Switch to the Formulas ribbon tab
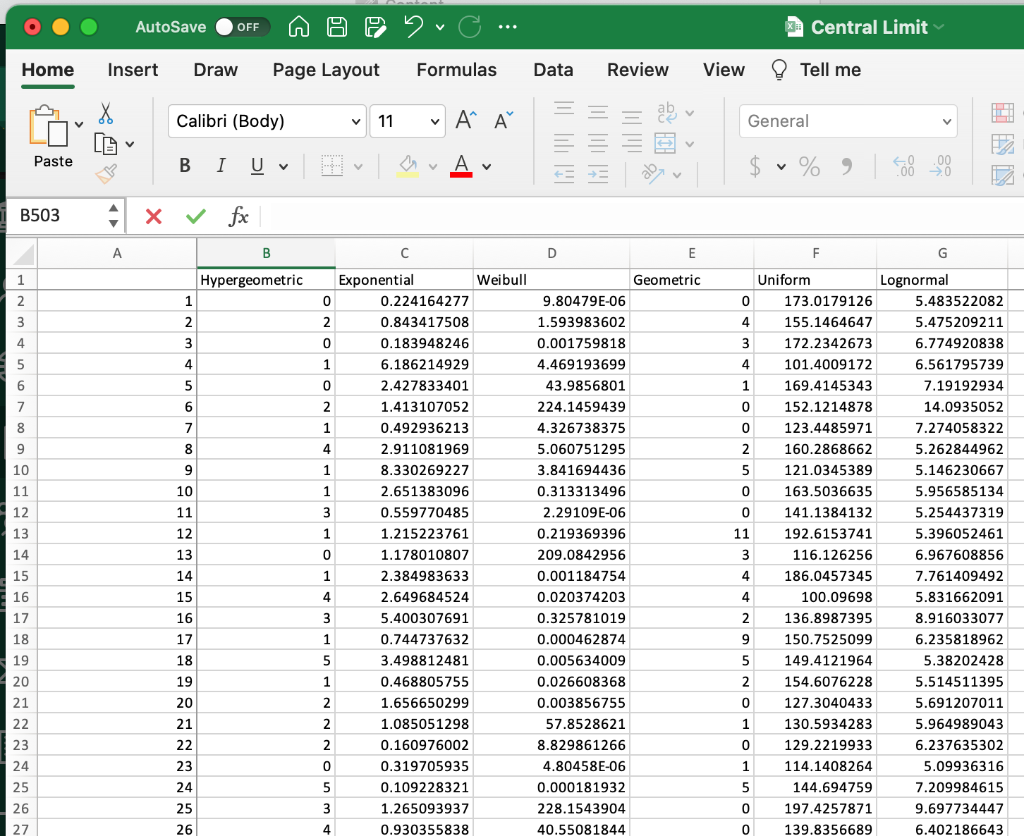Screen dimensions: 1024x836 coord(456,70)
